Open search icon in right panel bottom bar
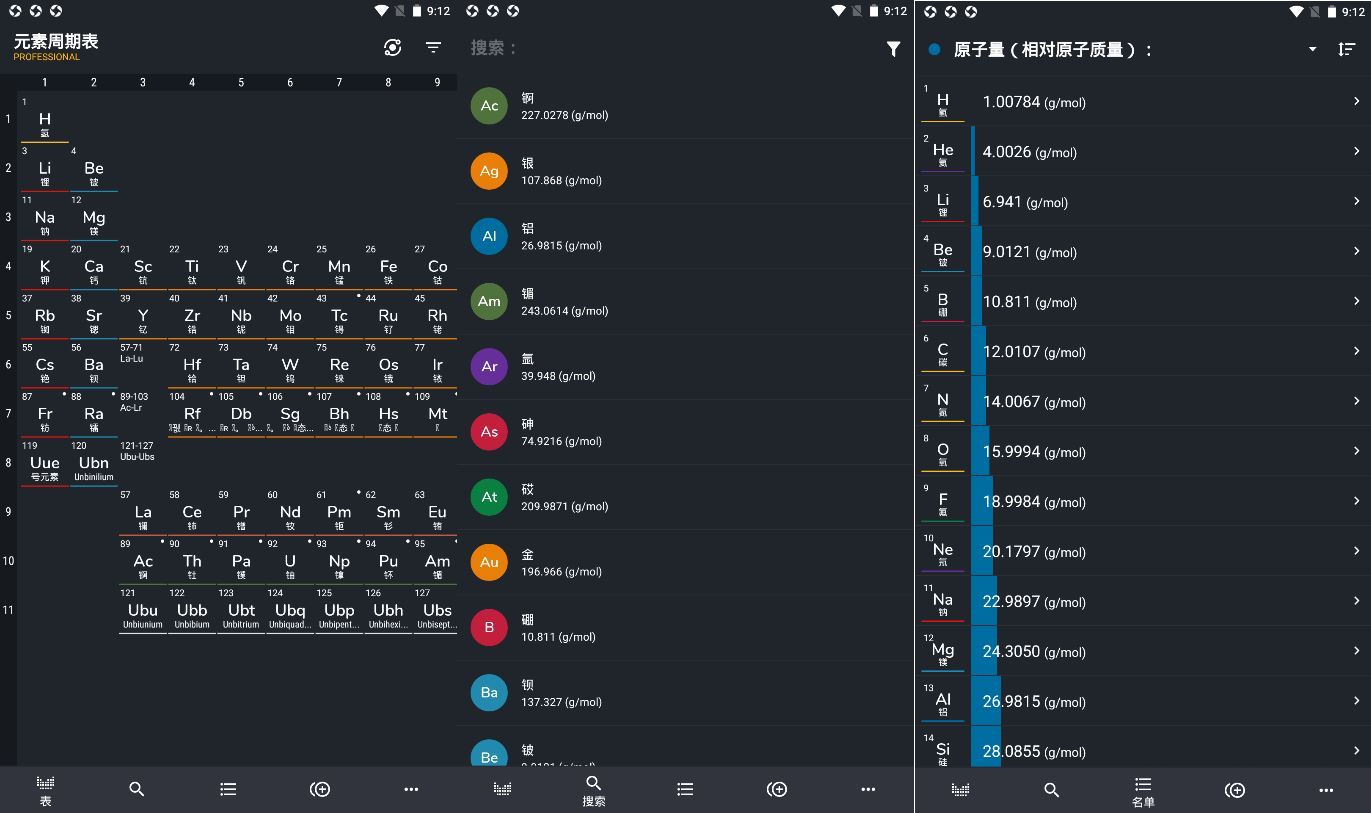The width and height of the screenshot is (1371, 813). tap(1051, 789)
